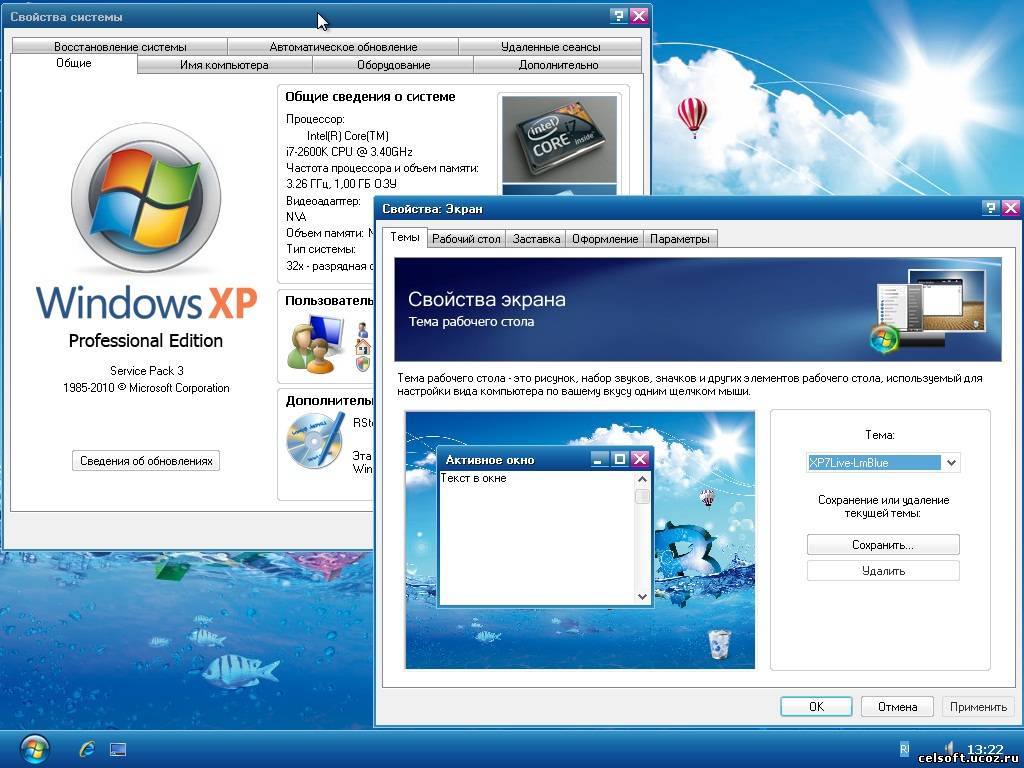Go to the Оформление tab
Viewport: 1024px width, 768px height.
click(605, 239)
